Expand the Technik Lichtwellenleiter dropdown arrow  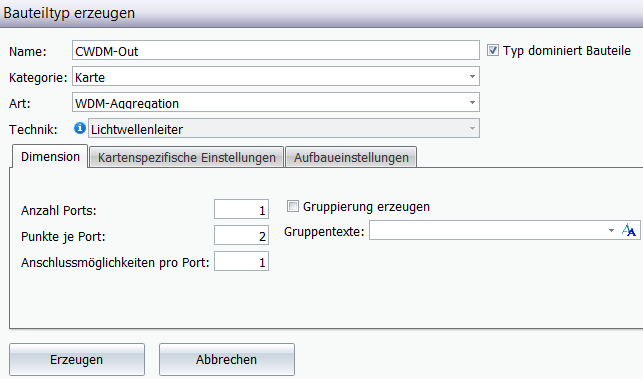(472, 129)
